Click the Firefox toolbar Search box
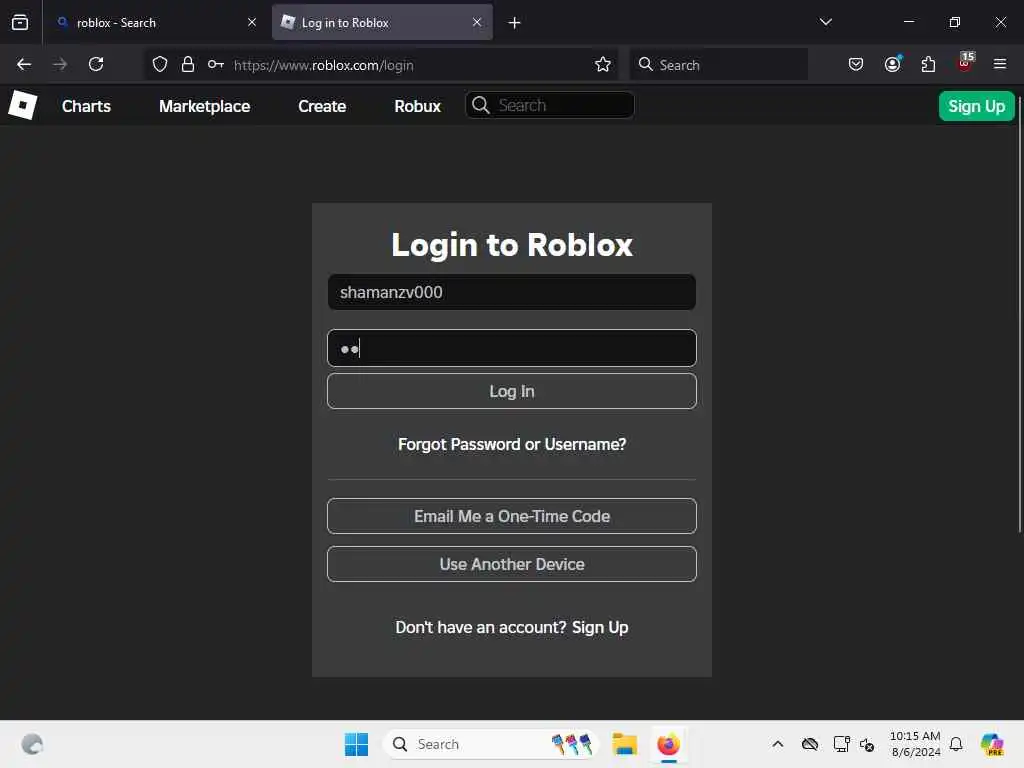The width and height of the screenshot is (1024, 768). coord(718,64)
